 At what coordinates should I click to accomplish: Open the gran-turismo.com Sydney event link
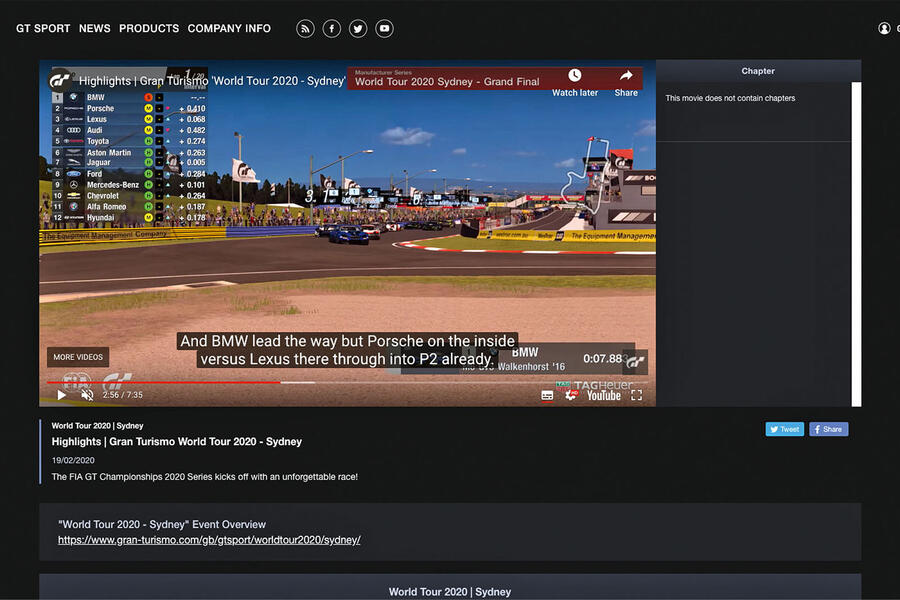point(209,540)
